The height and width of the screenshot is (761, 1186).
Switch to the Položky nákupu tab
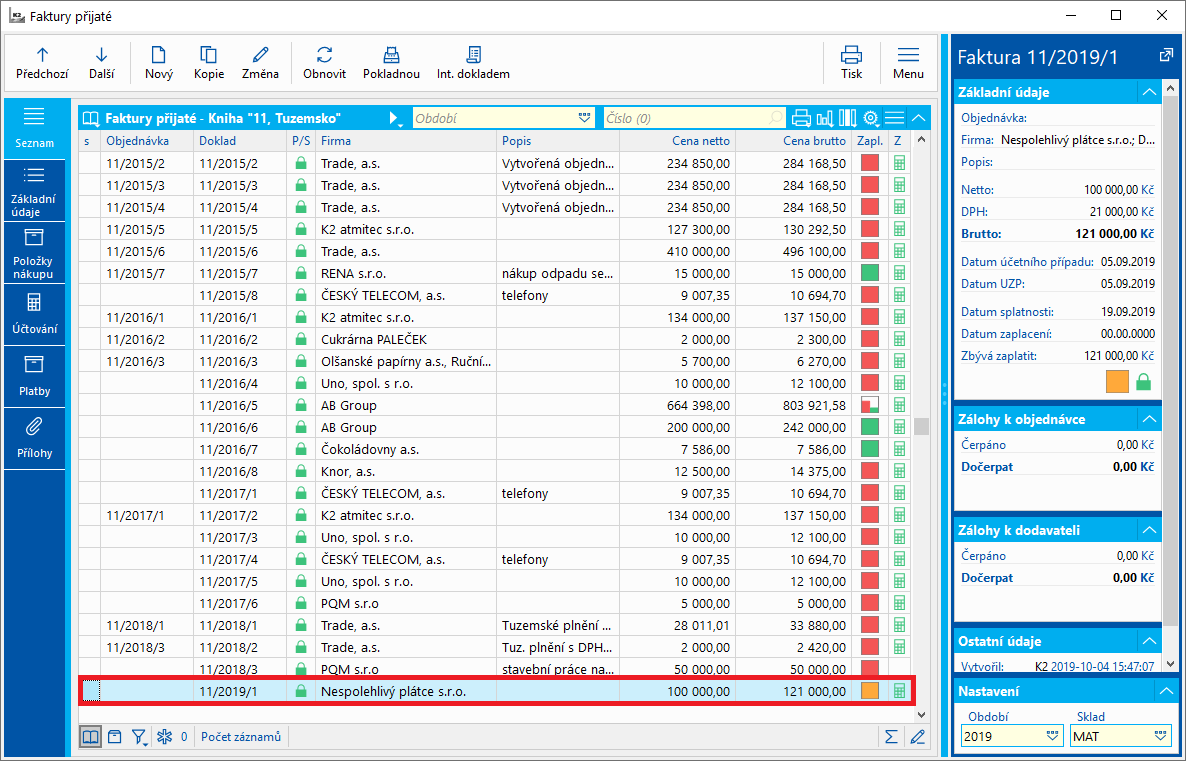[x=34, y=251]
